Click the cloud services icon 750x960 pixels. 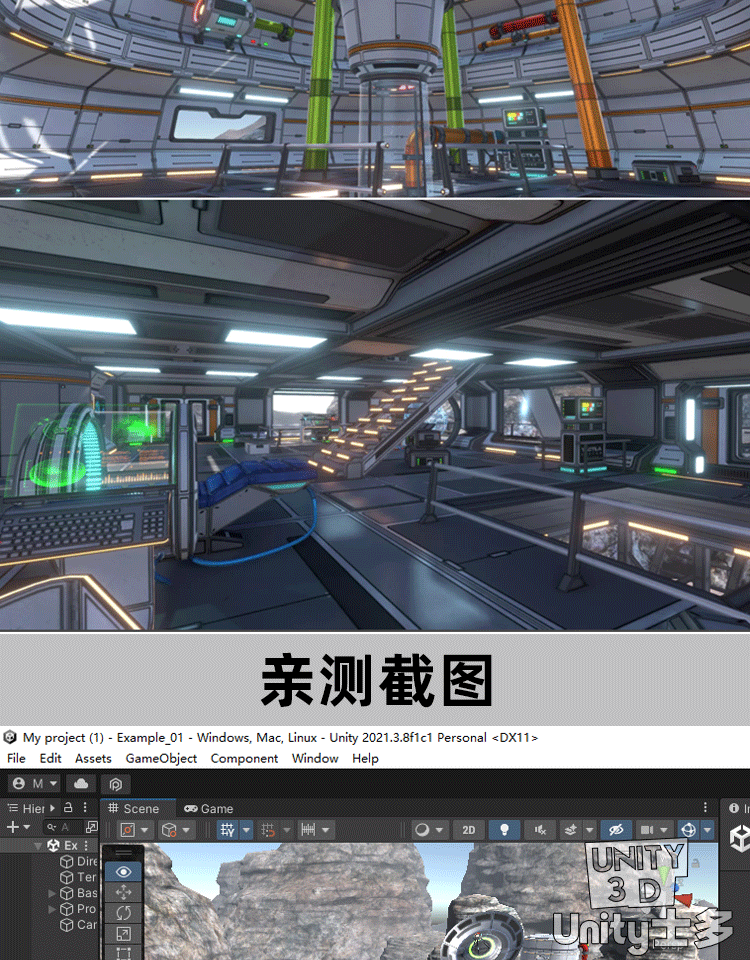(81, 784)
